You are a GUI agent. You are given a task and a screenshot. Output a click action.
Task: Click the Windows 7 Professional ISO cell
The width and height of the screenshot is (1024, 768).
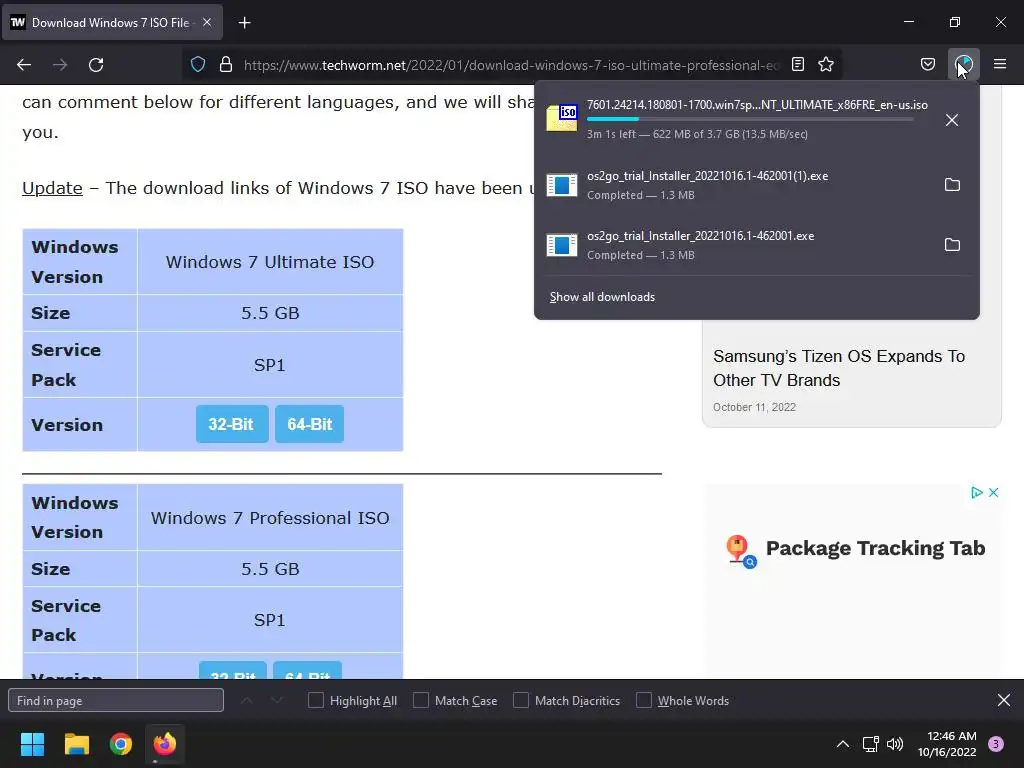coord(270,518)
